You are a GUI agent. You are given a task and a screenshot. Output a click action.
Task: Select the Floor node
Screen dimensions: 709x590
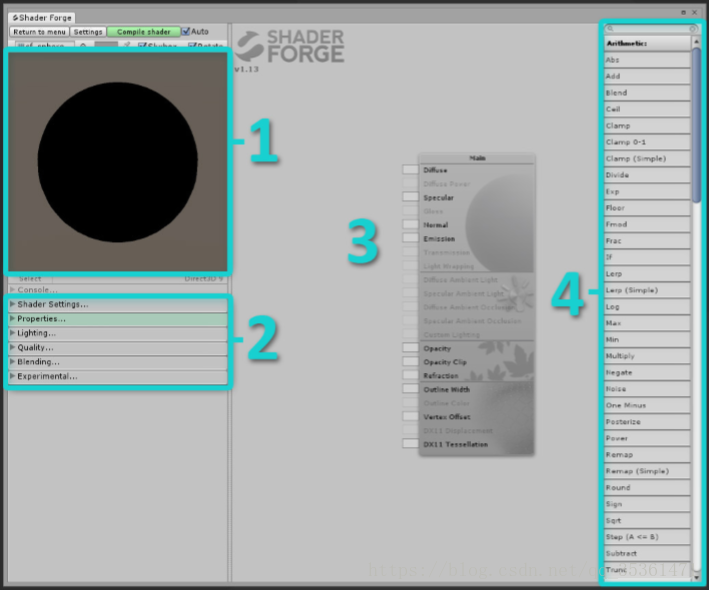point(648,208)
